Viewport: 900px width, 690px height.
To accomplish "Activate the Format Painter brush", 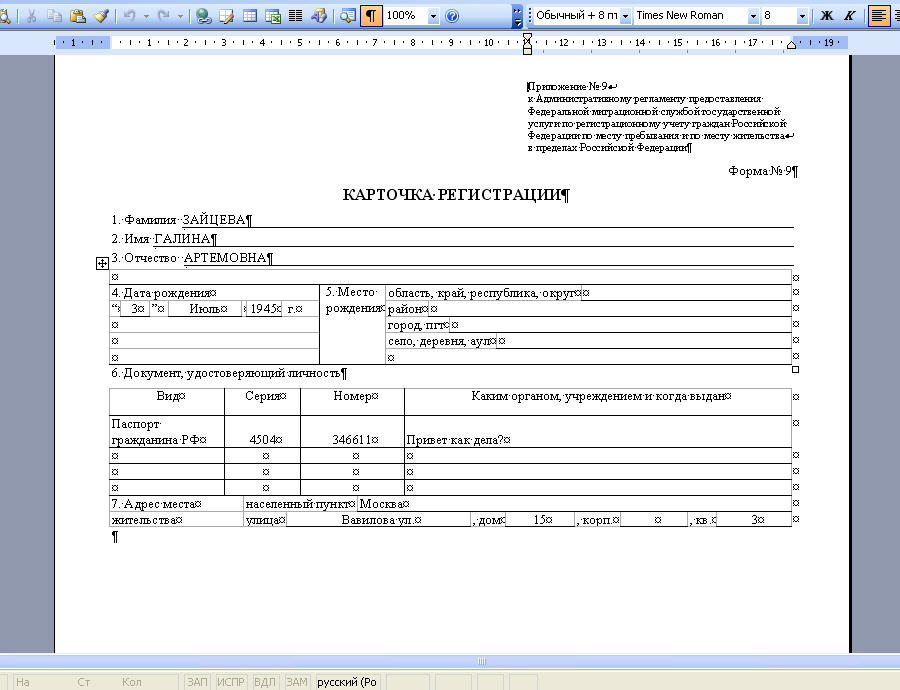I will (101, 15).
